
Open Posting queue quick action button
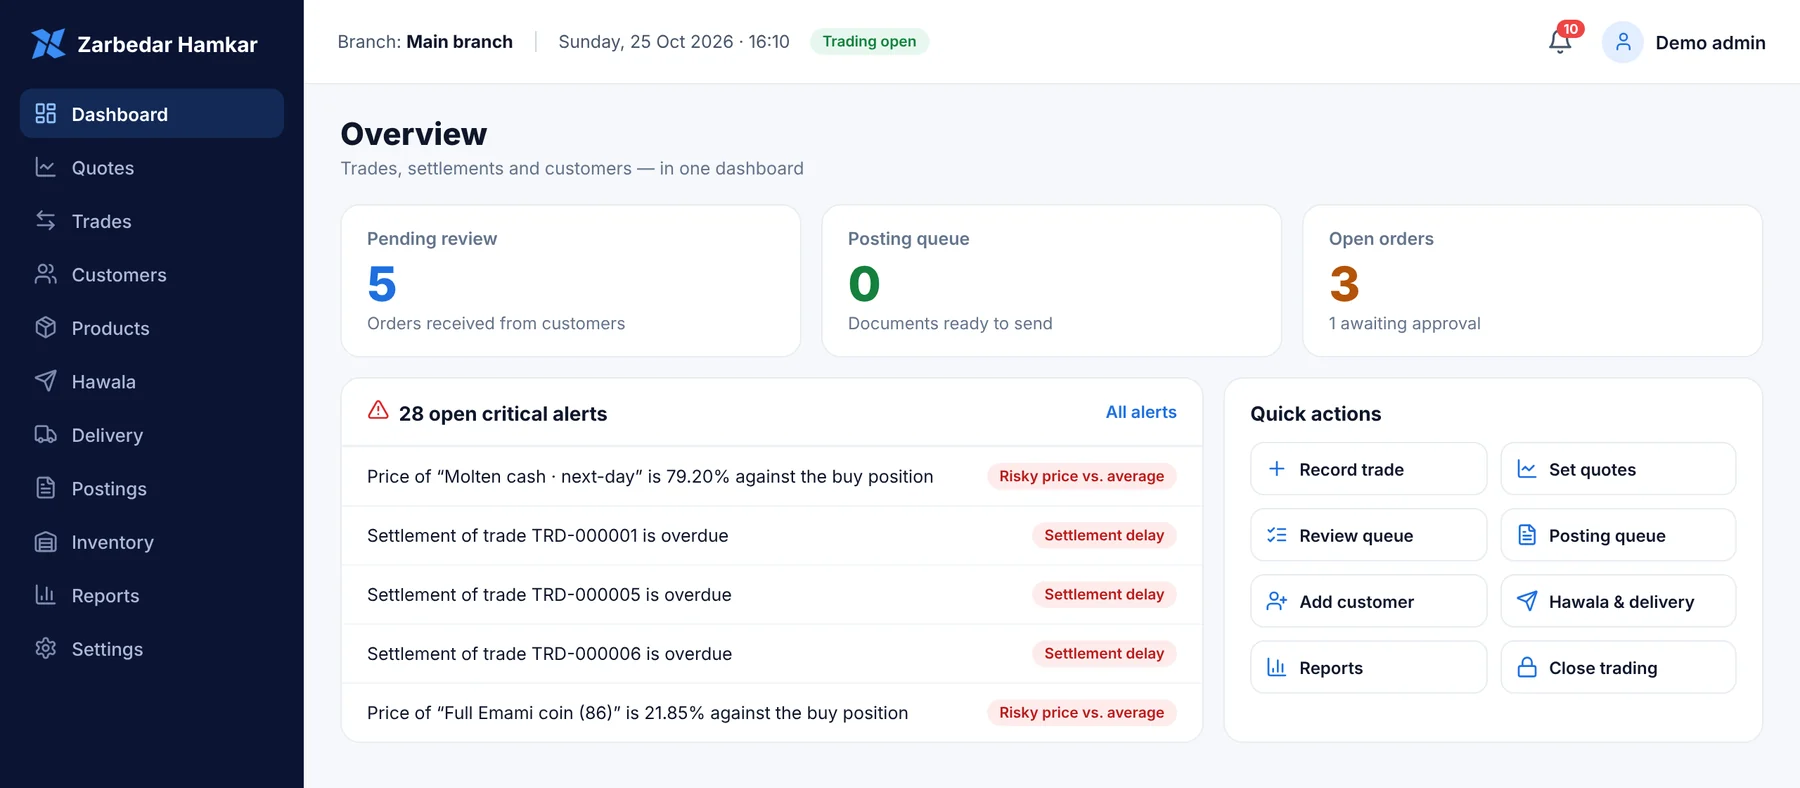pos(1618,535)
